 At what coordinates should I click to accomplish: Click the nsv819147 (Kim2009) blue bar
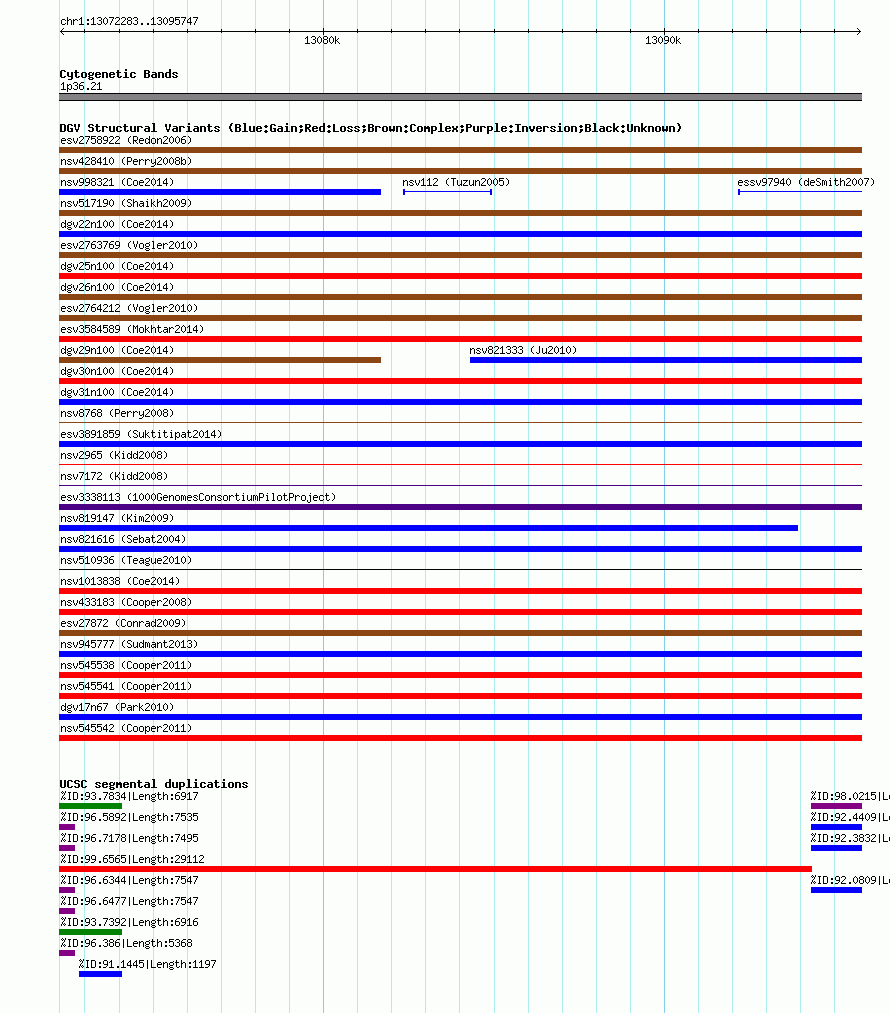429,528
